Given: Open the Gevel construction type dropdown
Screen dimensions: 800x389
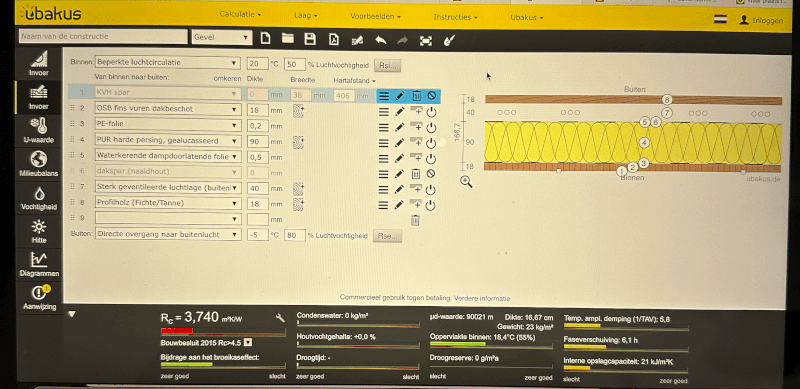Looking at the screenshot, I should 222,37.
